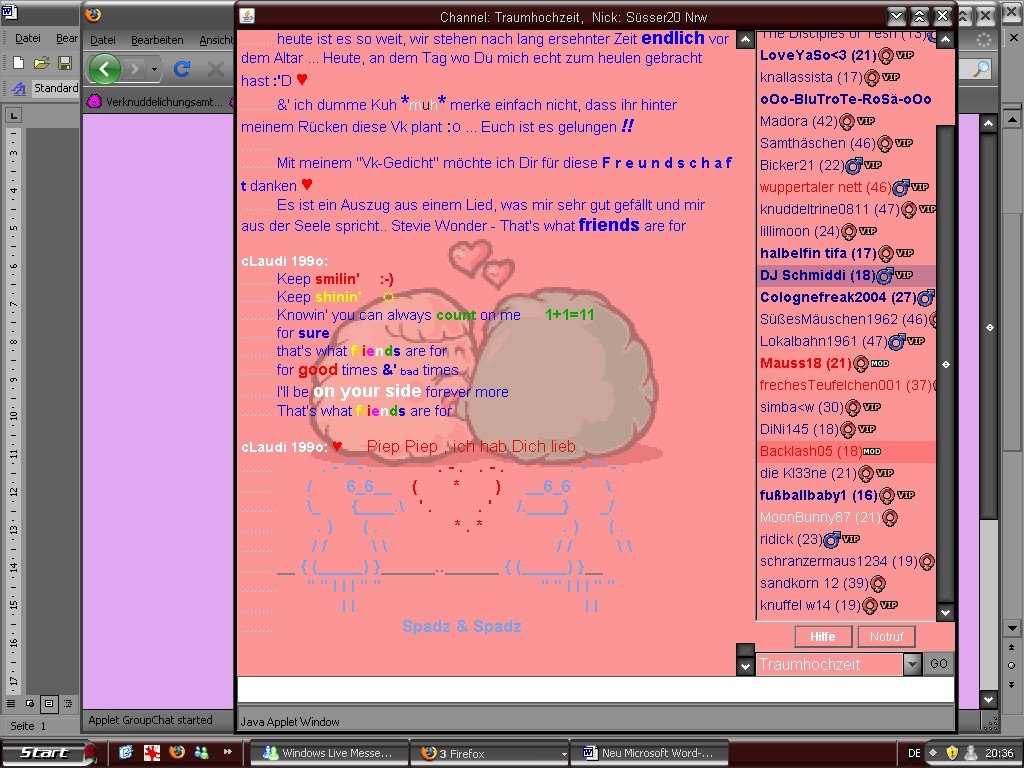Image resolution: width=1024 pixels, height=768 pixels.
Task: Click DE language indicator in taskbar
Action: [x=914, y=753]
